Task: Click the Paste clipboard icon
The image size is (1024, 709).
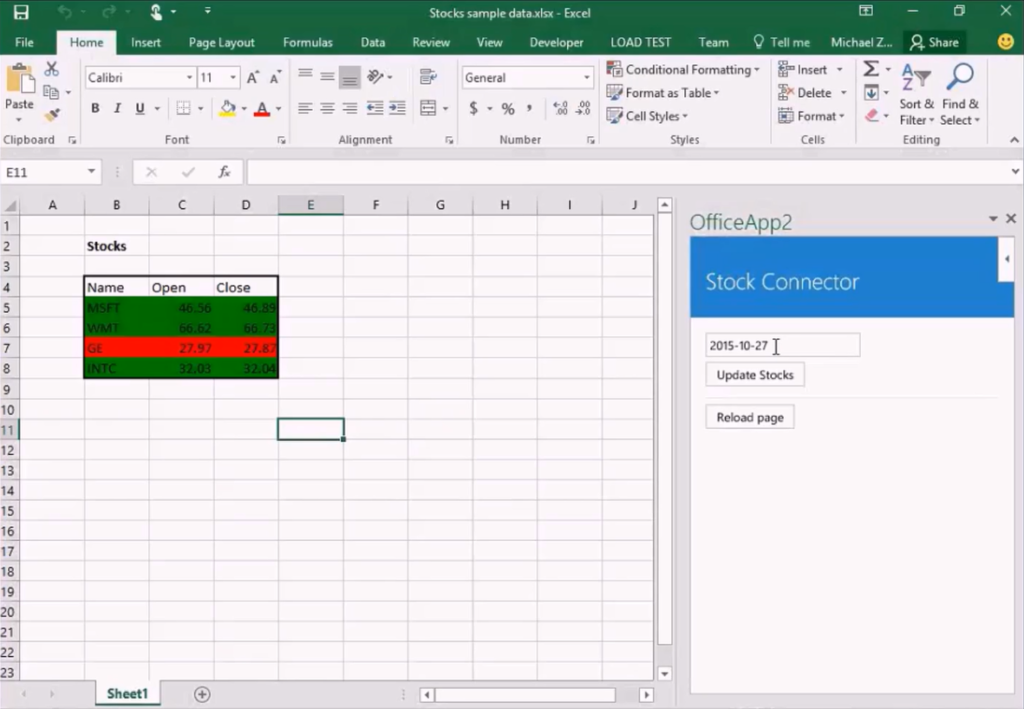Action: pos(20,80)
